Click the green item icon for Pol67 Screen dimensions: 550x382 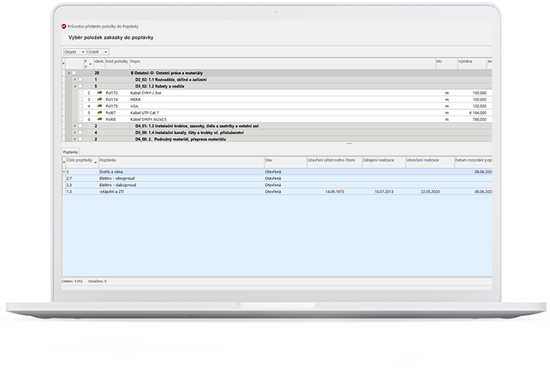pos(100,113)
